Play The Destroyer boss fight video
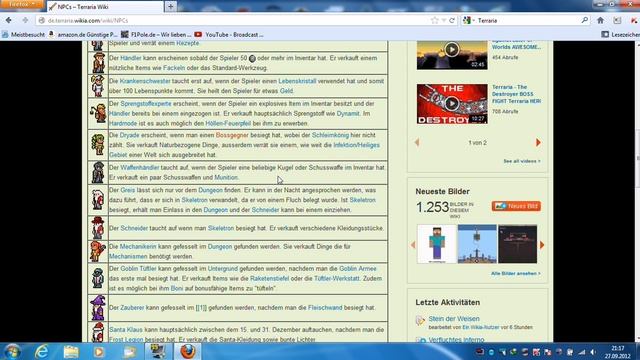The height and width of the screenshot is (360, 640). (x=452, y=104)
